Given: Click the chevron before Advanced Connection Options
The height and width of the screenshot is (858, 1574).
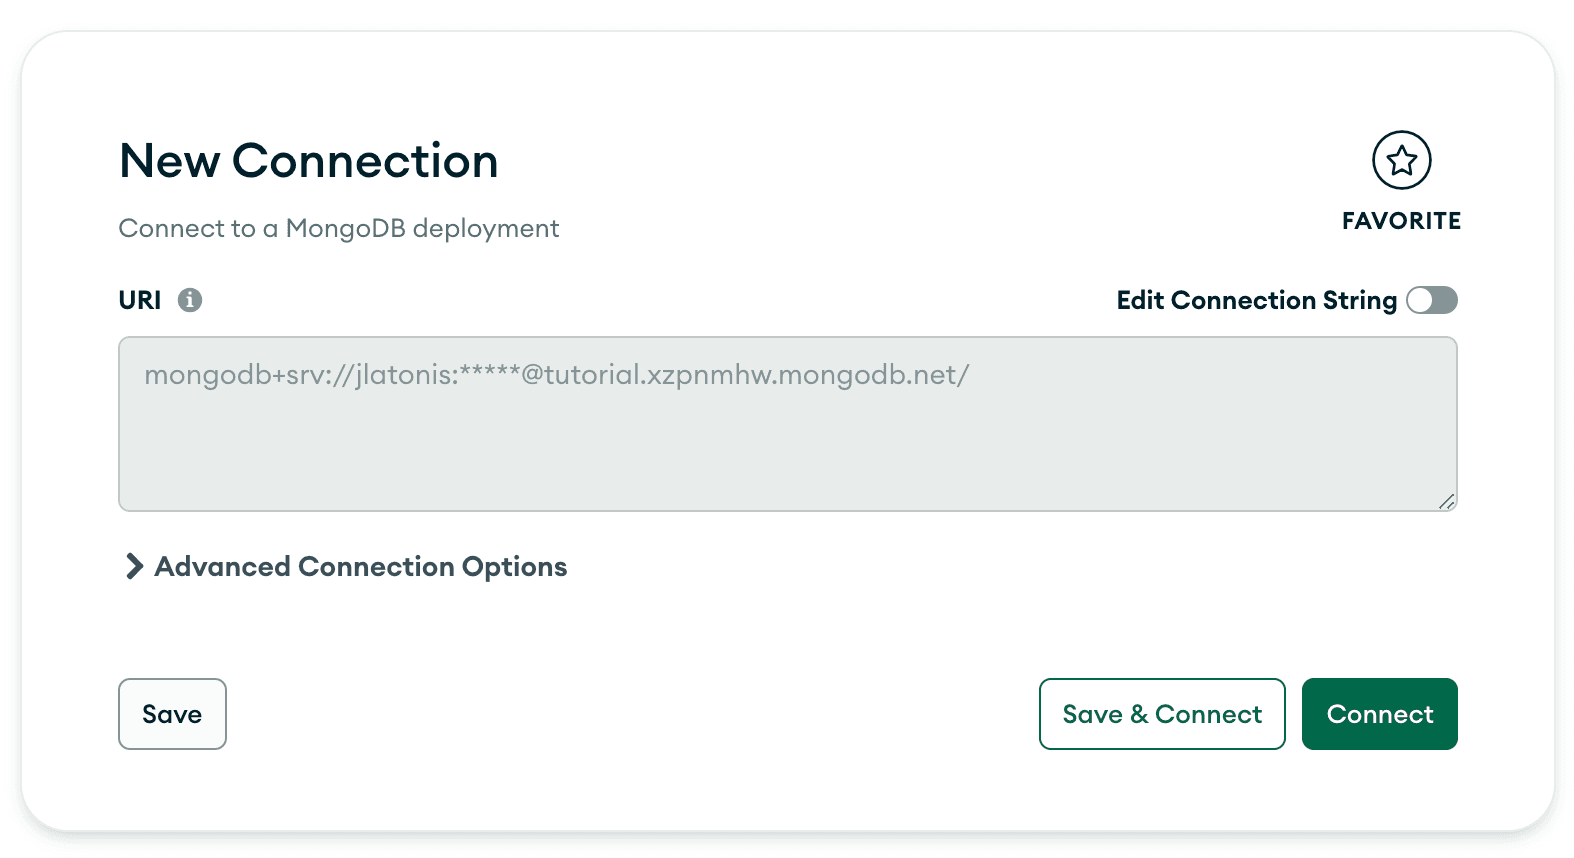Looking at the screenshot, I should pos(133,566).
